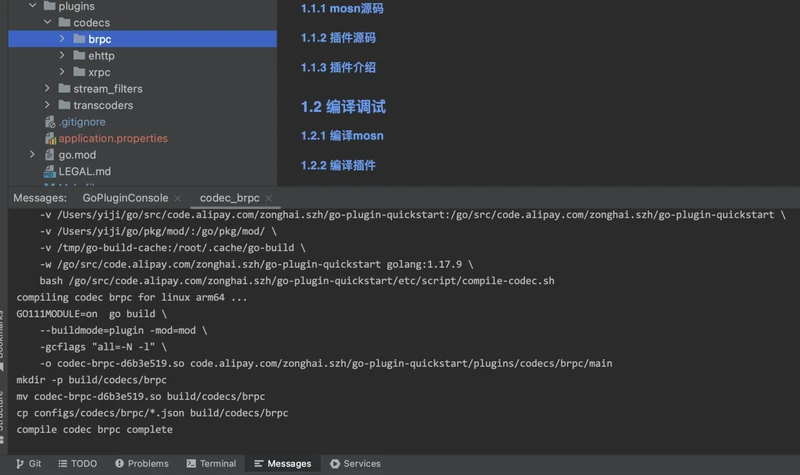Viewport: 800px width, 475px height.
Task: Click the brpc folder icon
Action: (79, 39)
